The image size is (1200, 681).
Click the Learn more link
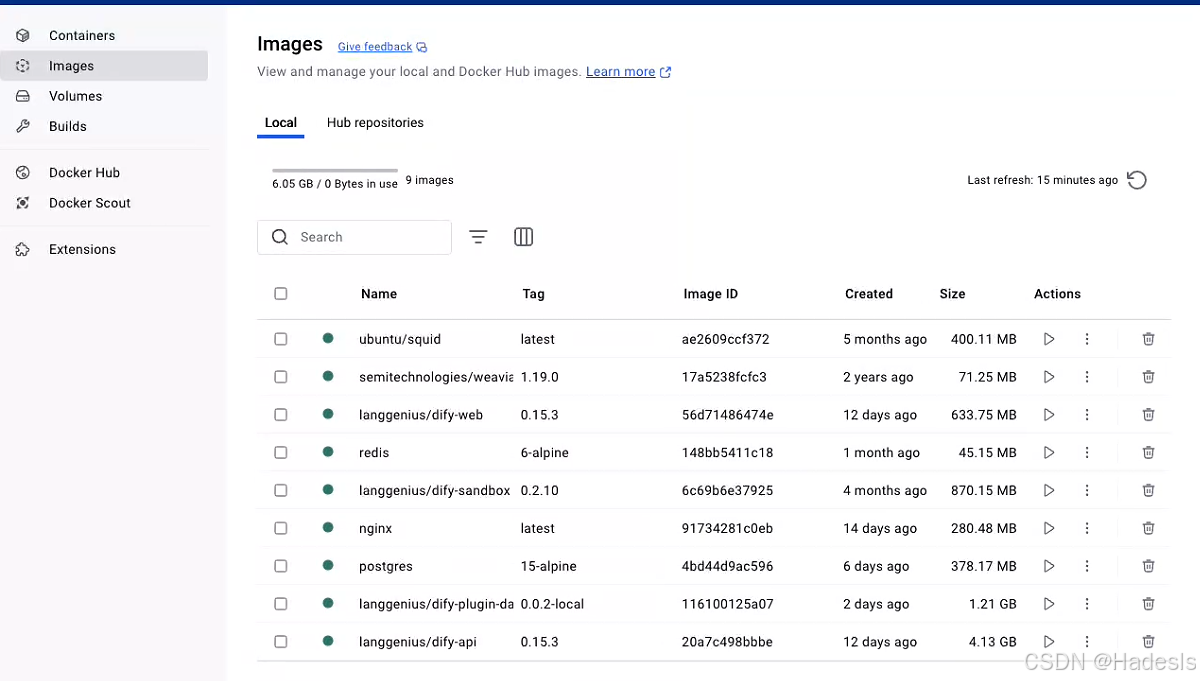coord(628,72)
